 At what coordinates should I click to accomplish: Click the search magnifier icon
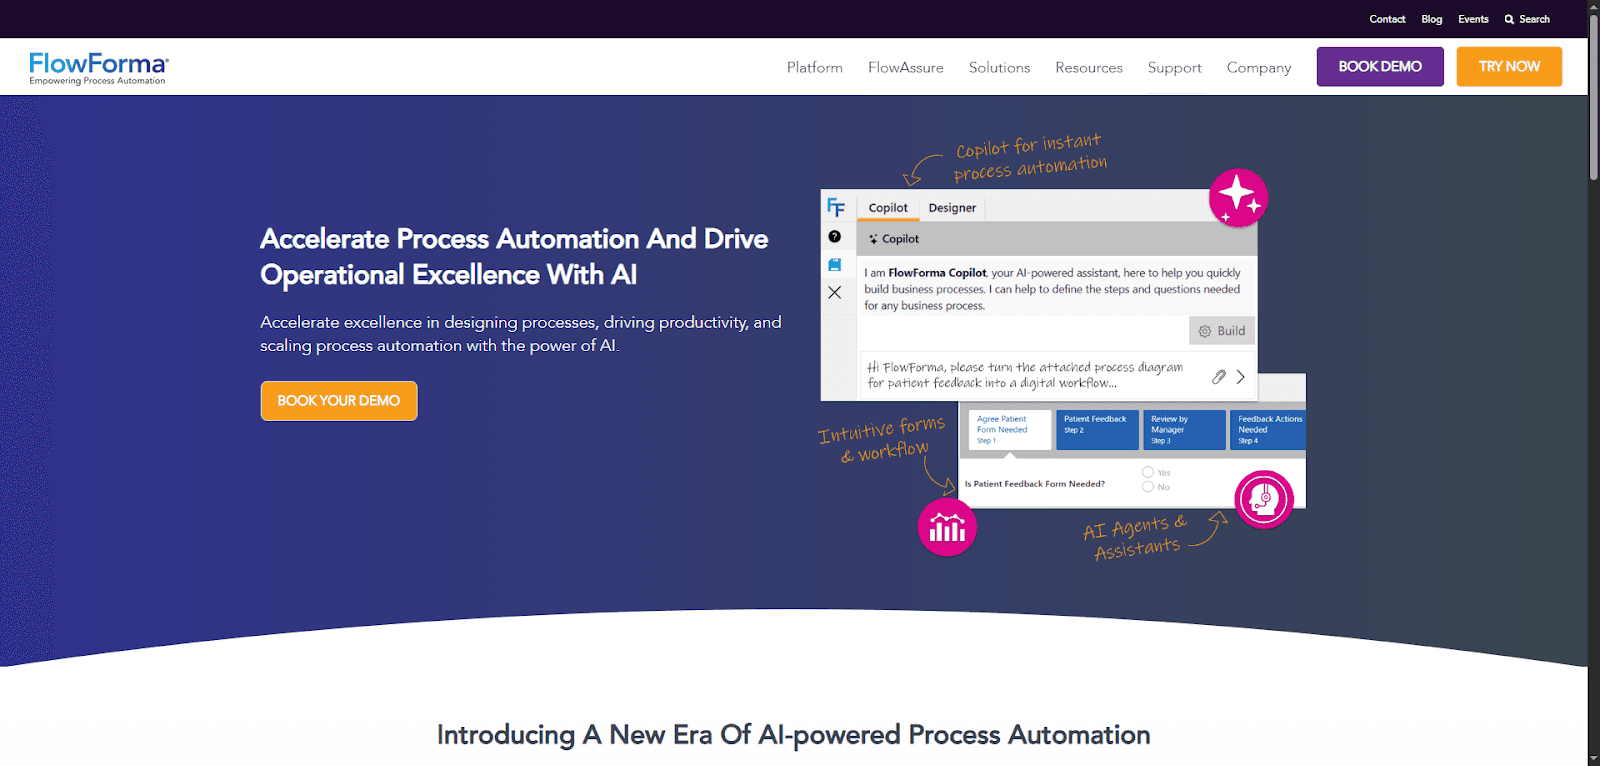[1509, 19]
